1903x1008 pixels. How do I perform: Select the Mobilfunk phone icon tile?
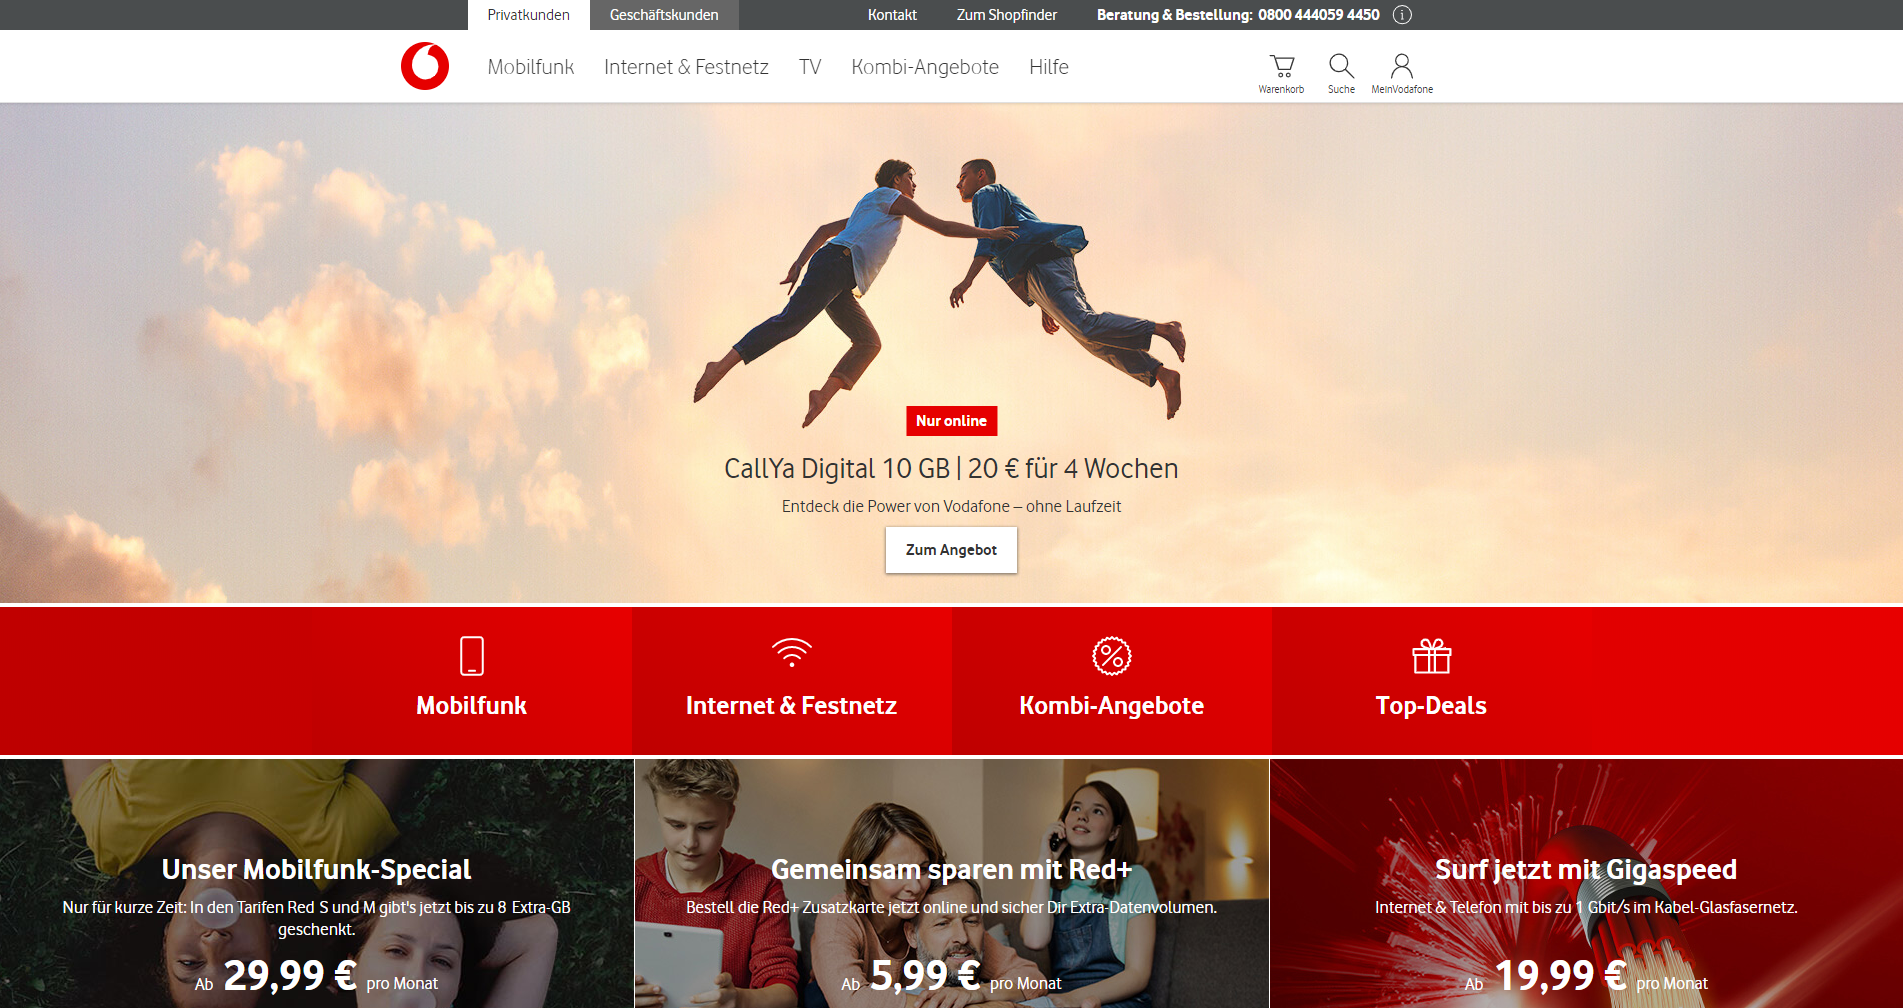click(471, 657)
